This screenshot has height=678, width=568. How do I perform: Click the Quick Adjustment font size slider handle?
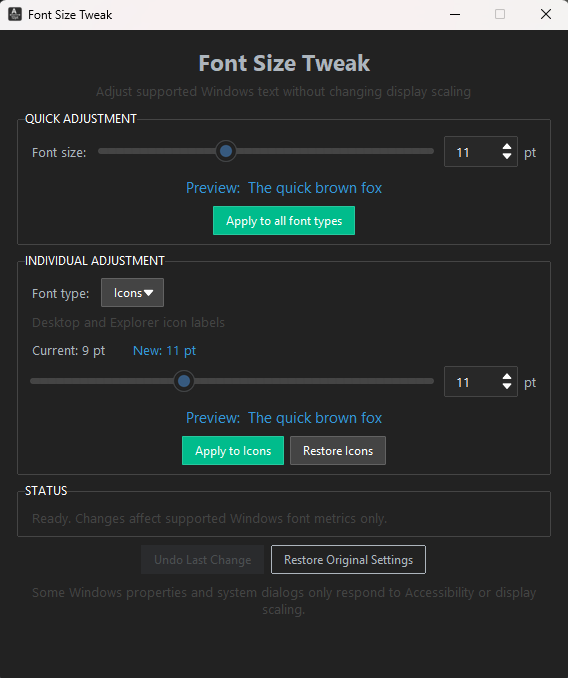tap(226, 151)
